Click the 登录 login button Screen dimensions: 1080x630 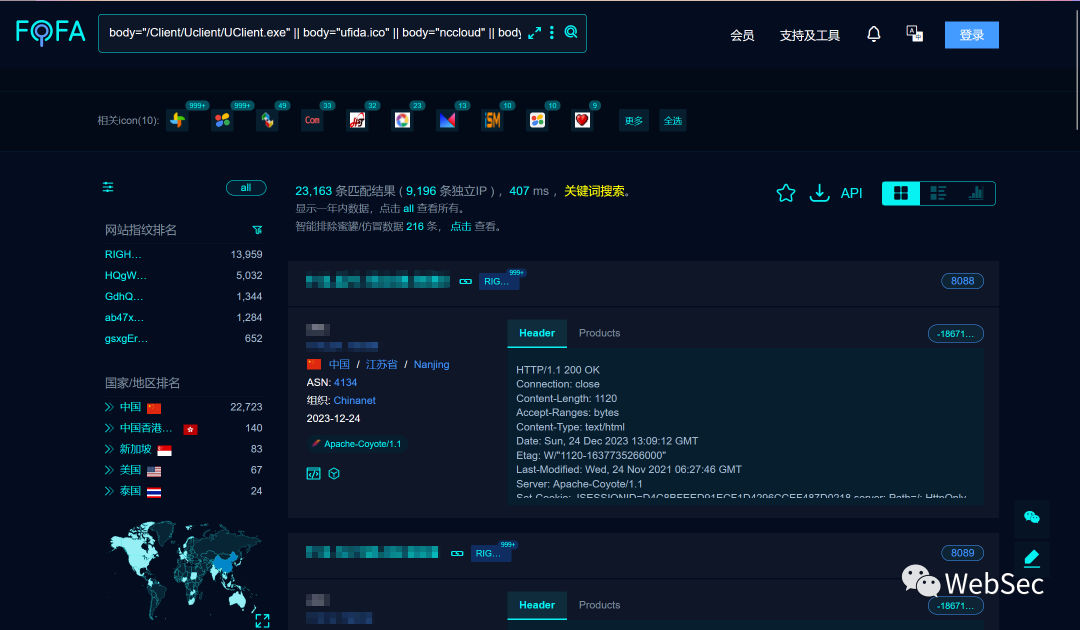[971, 35]
